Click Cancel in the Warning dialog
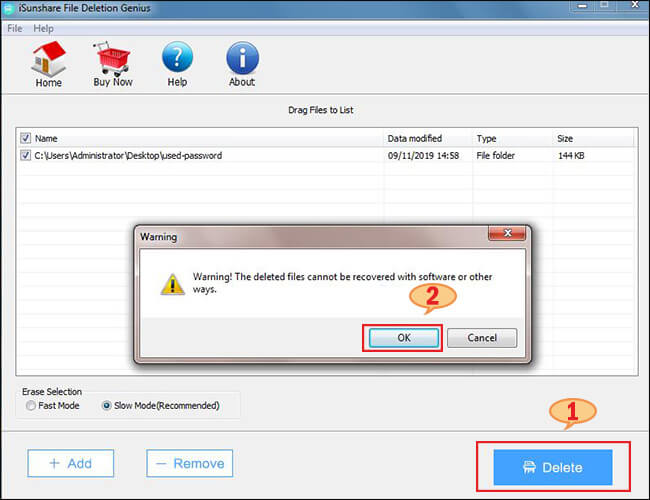 click(482, 338)
